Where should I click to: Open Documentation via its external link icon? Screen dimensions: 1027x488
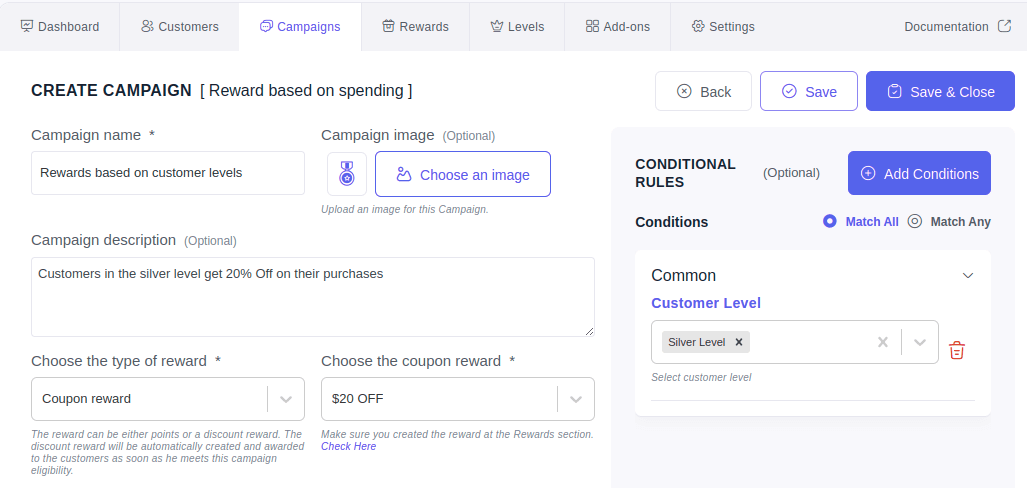[x=1004, y=26]
